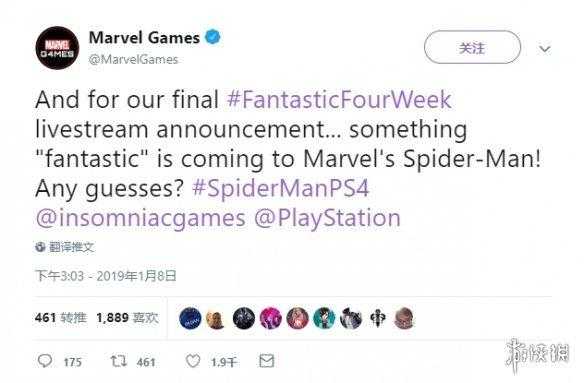
Task: Click the Marvel Games profile avatar
Action: coord(57,48)
